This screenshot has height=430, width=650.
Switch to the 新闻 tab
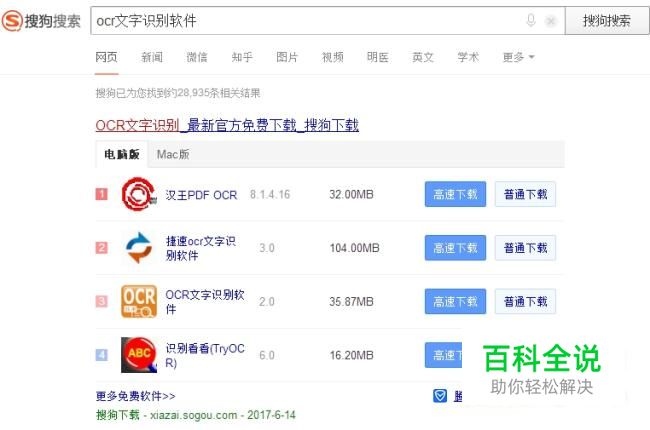pos(152,57)
